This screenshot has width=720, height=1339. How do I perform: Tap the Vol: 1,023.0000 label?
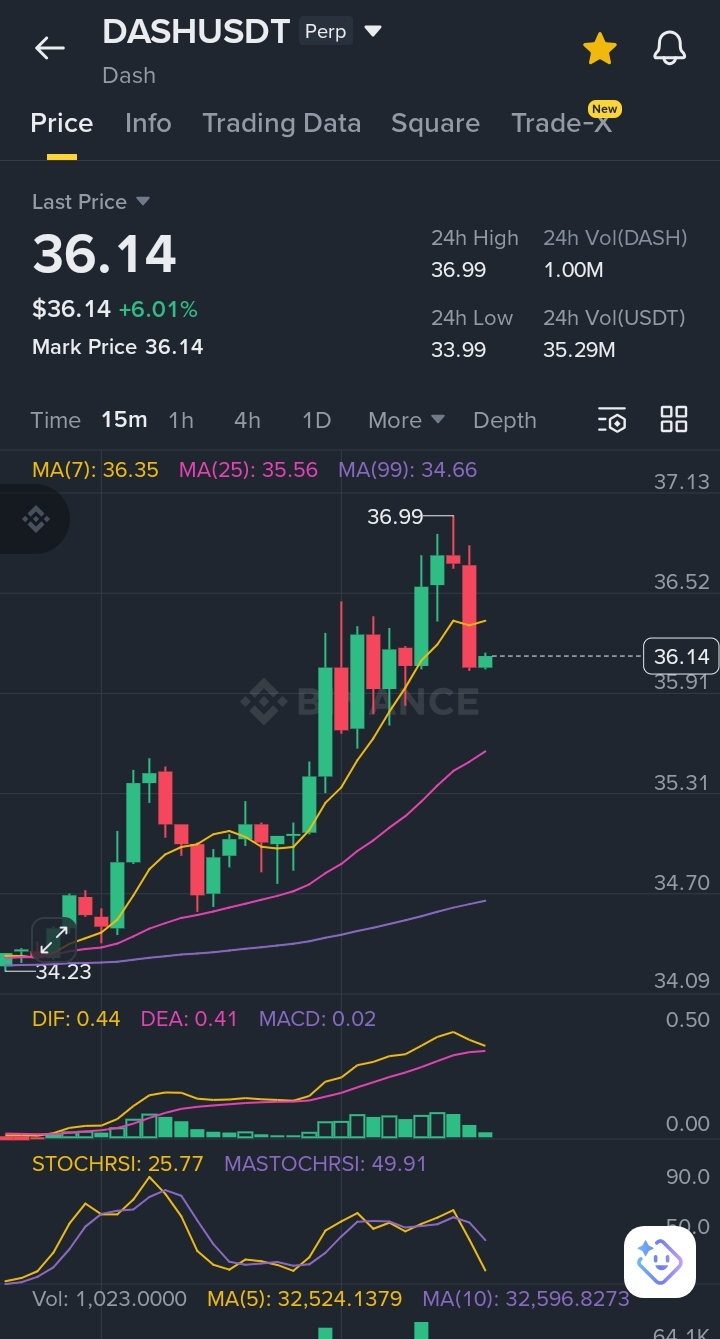(x=109, y=1299)
